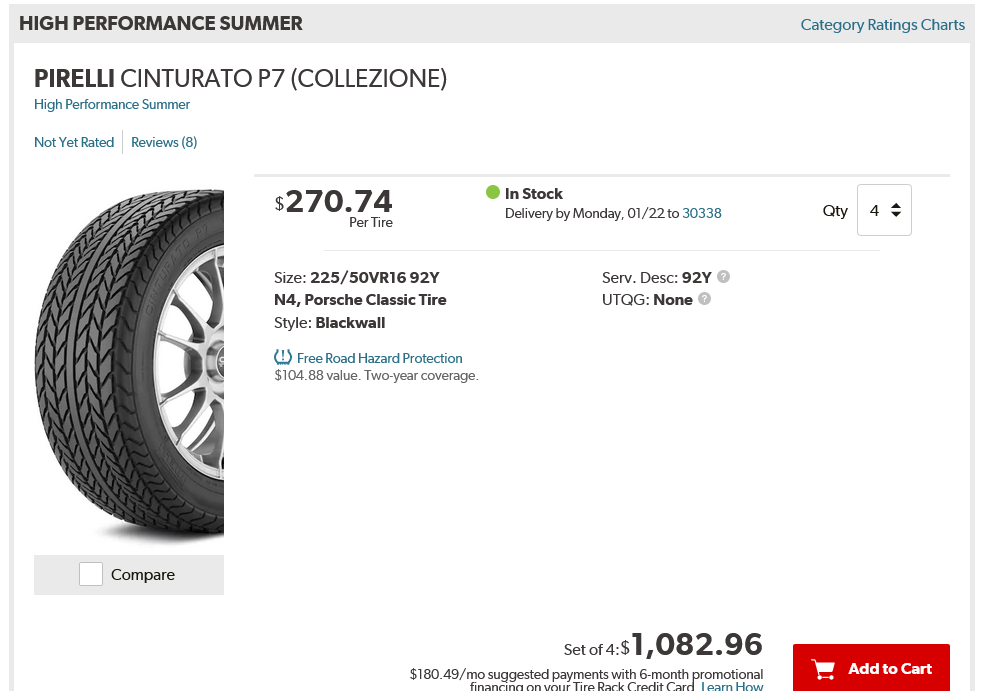Tick the Compare checkbox
Viewport: 990px width, 691px height.
91,574
